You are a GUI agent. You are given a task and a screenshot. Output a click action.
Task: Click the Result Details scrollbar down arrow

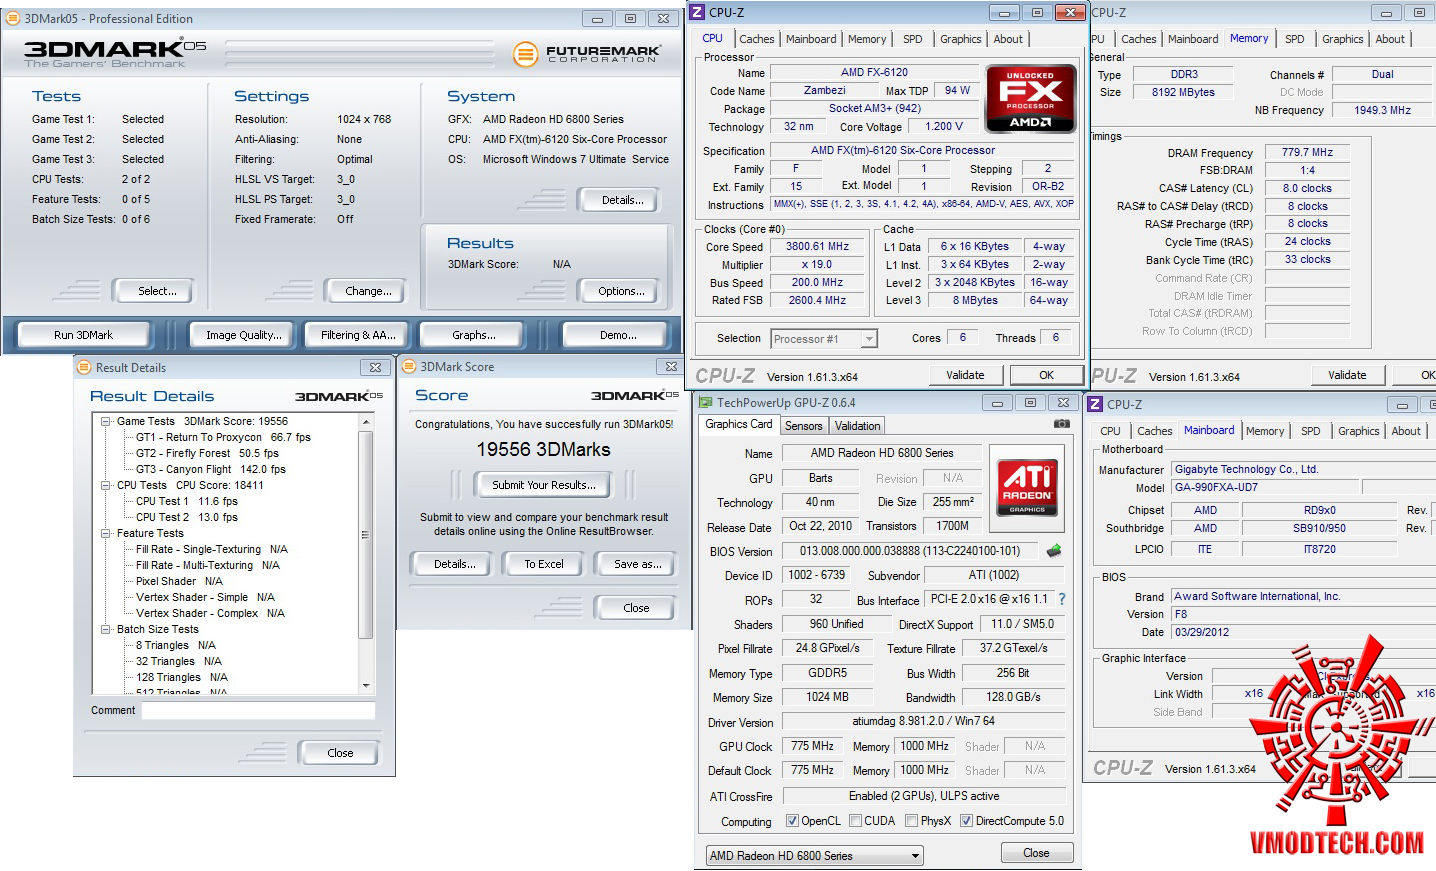[x=365, y=686]
